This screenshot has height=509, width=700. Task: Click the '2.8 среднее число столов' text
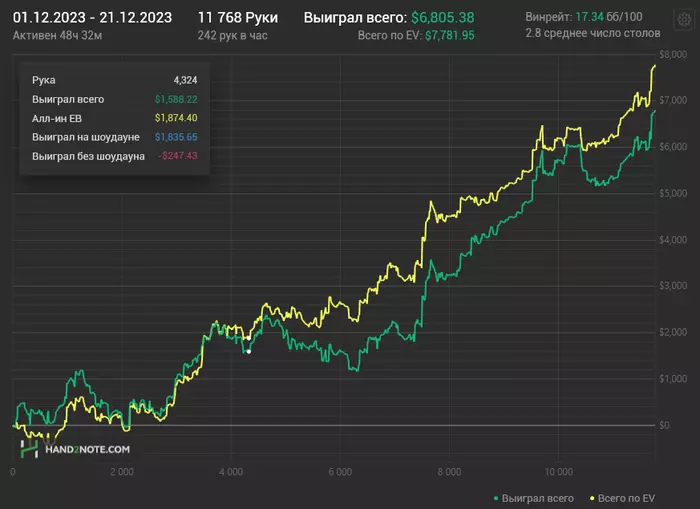click(x=593, y=33)
